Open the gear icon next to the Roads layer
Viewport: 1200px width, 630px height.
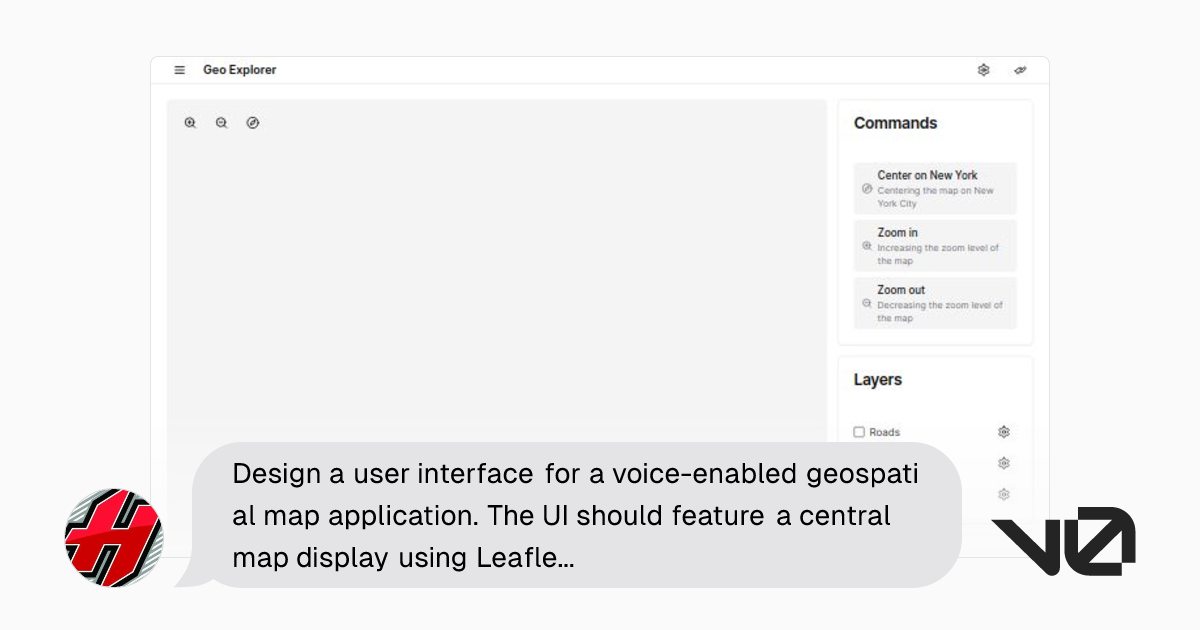[x=1003, y=431]
